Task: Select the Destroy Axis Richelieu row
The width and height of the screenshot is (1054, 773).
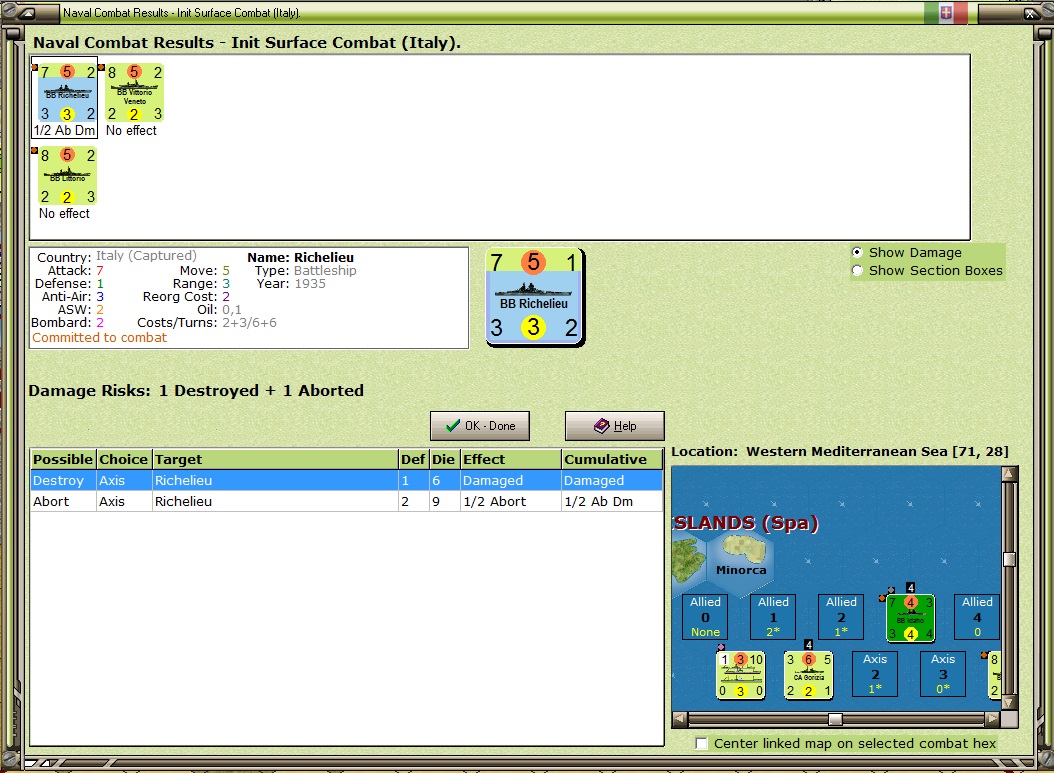Action: pos(346,481)
